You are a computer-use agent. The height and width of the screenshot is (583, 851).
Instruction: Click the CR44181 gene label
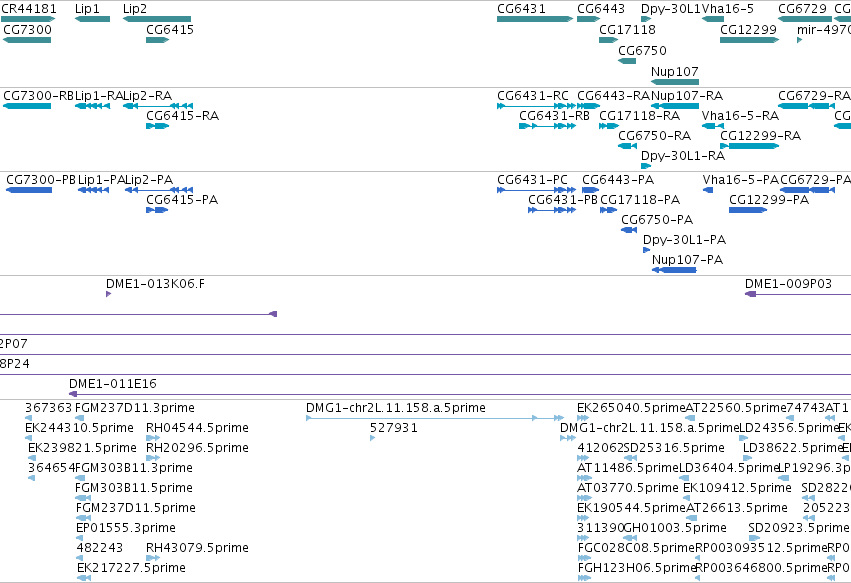tap(28, 9)
